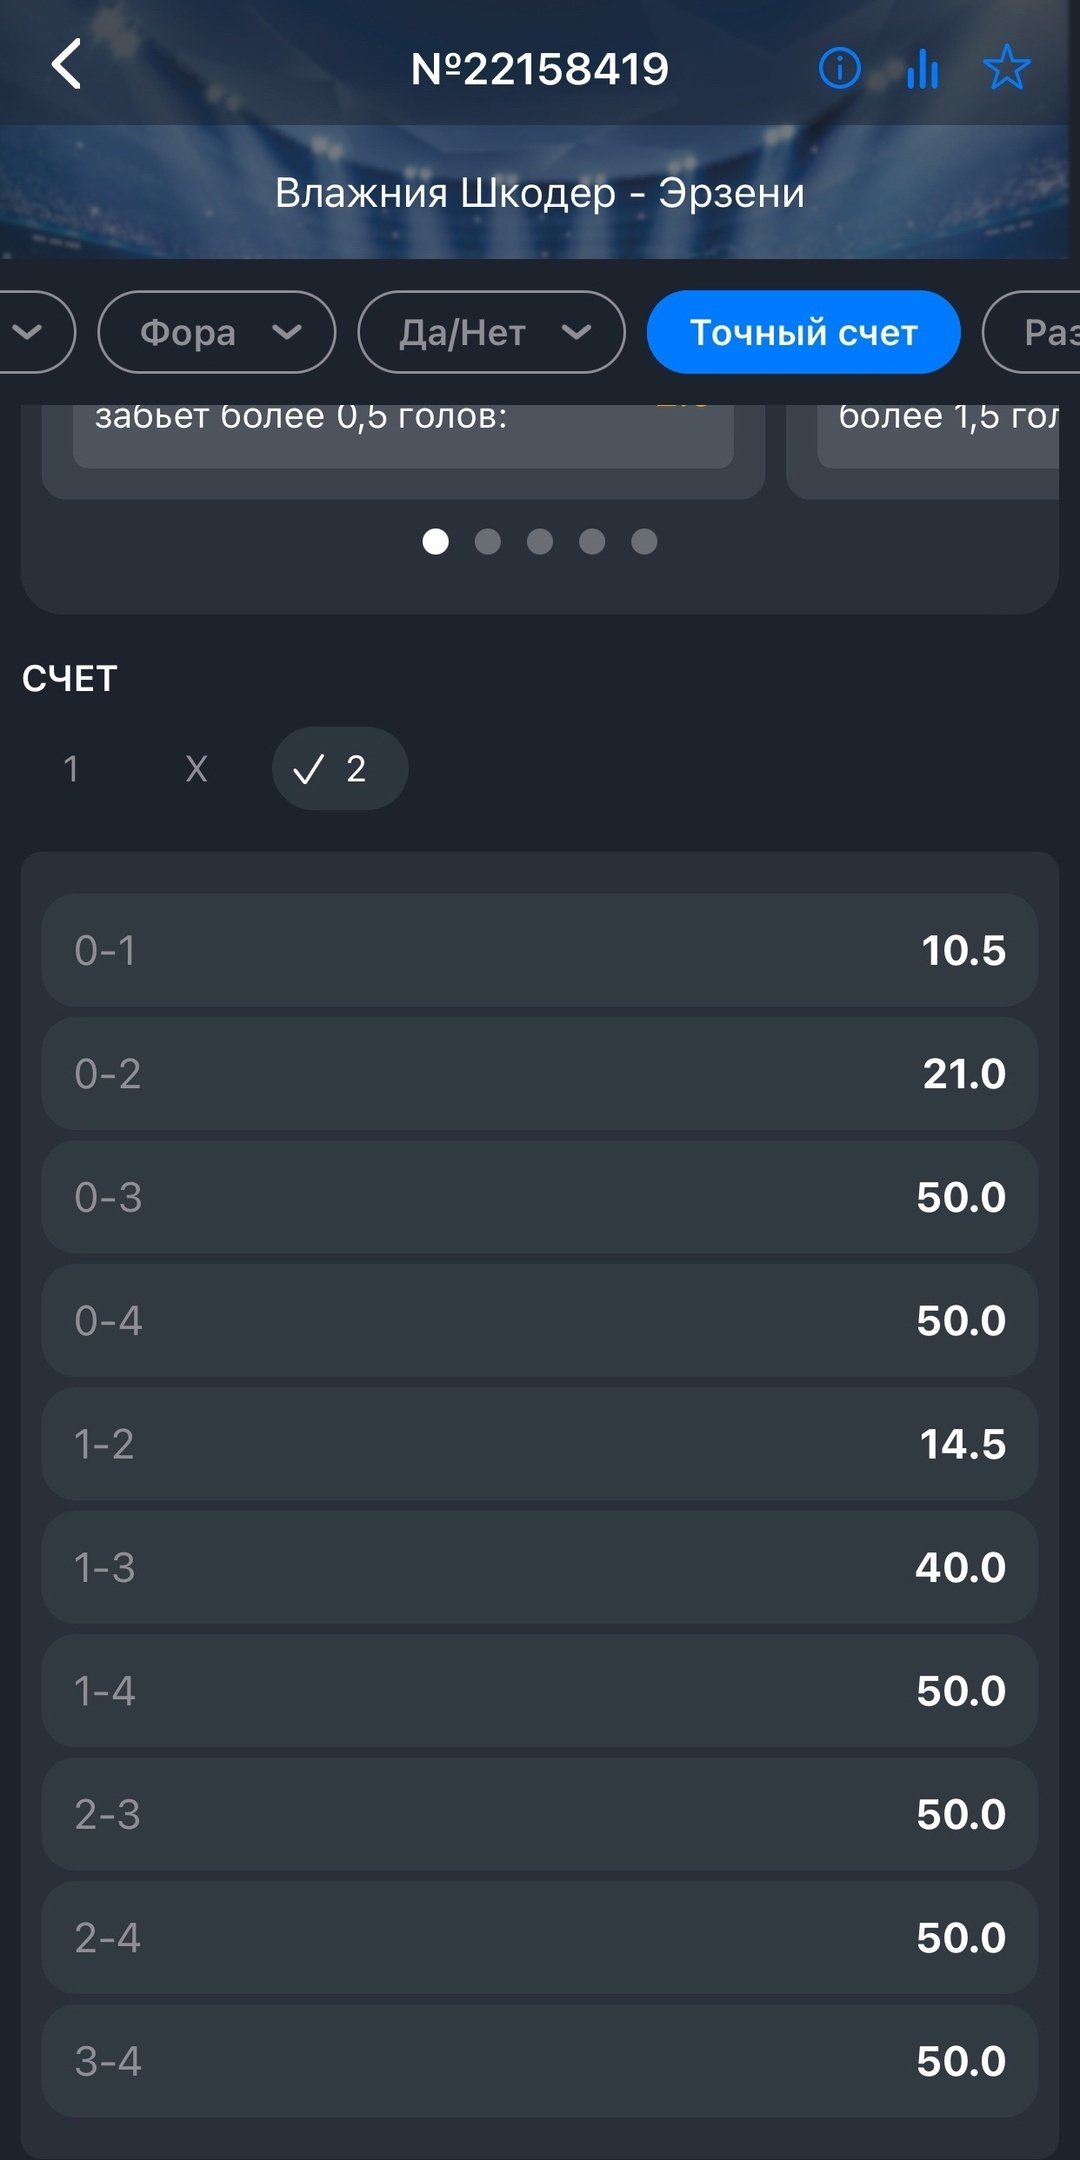This screenshot has height=2160, width=1080.
Task: Choose score 0-2 with odds 21.0
Action: tap(539, 1074)
